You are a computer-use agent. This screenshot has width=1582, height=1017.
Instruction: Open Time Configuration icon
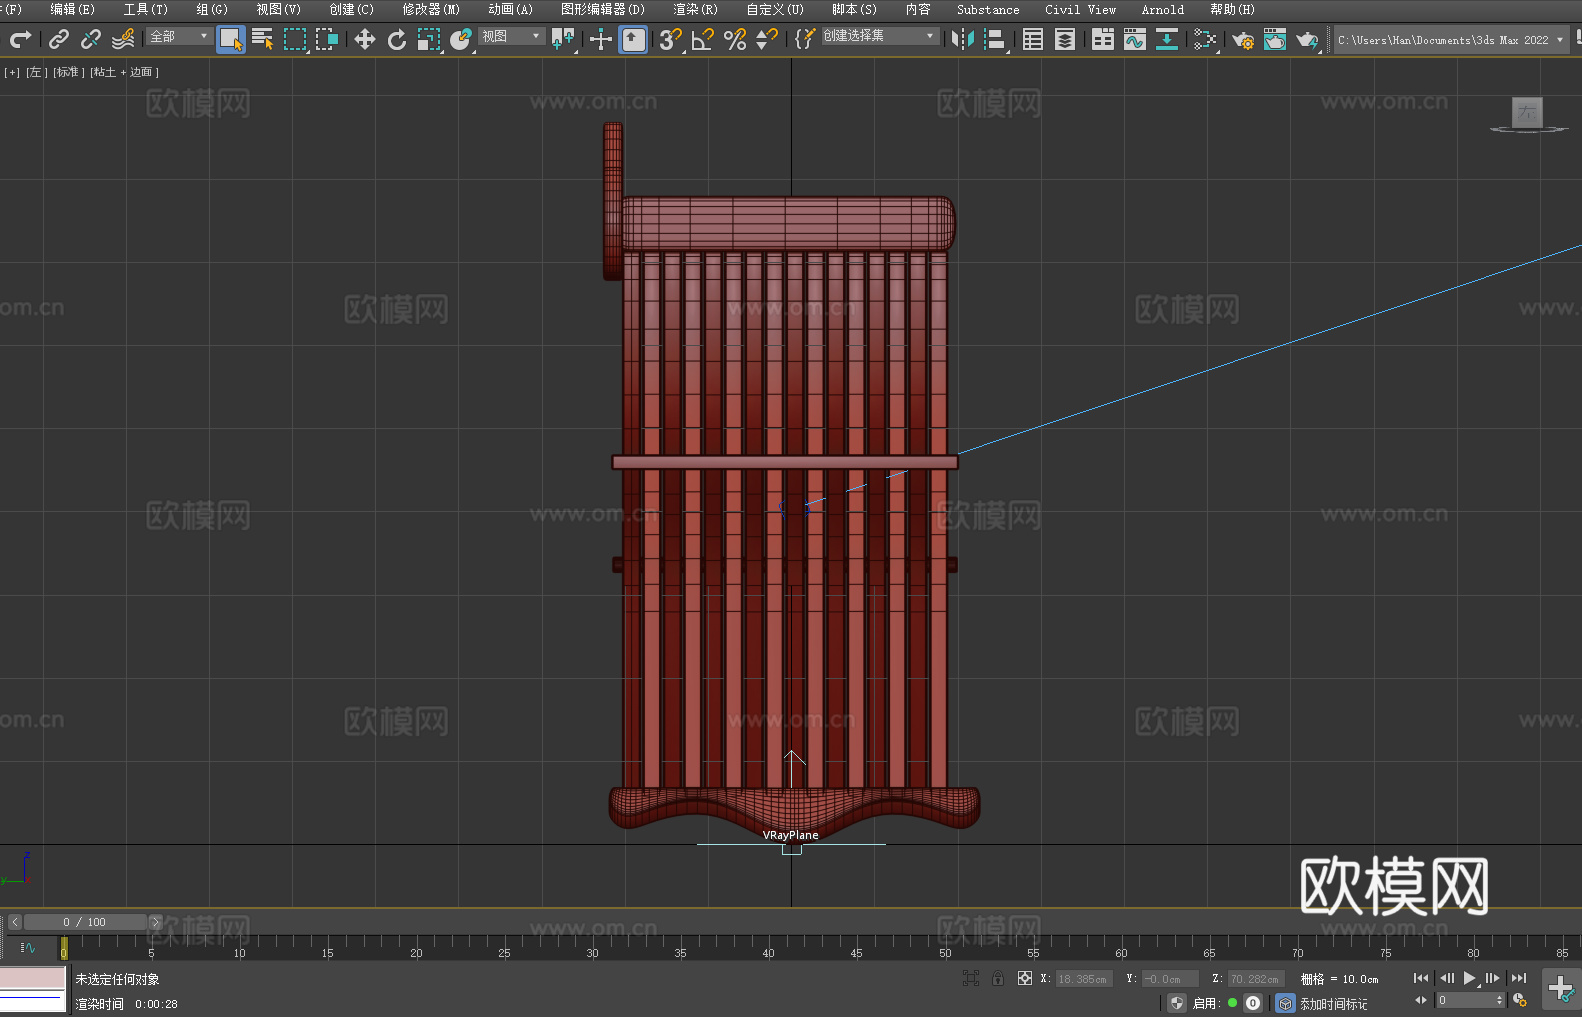1520,1000
